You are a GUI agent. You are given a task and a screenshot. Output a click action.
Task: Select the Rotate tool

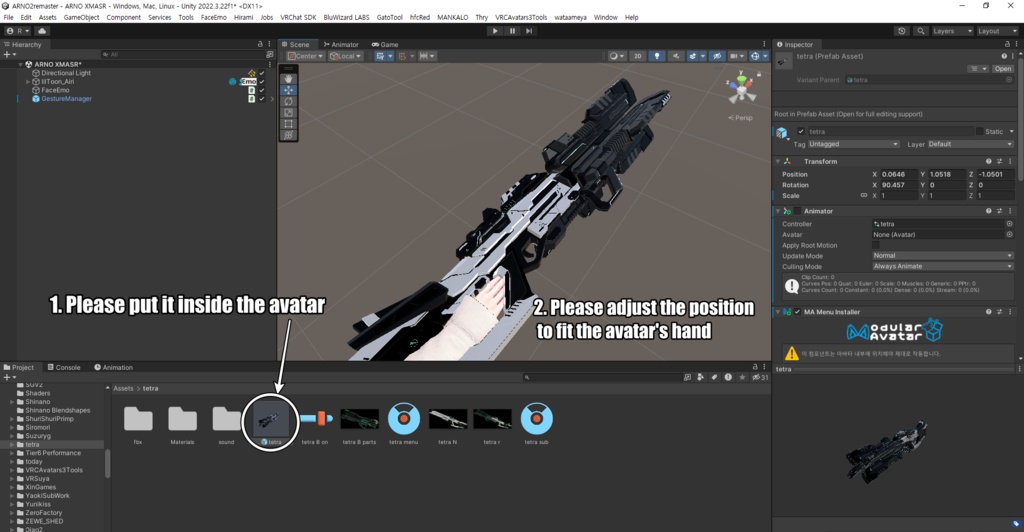289,101
